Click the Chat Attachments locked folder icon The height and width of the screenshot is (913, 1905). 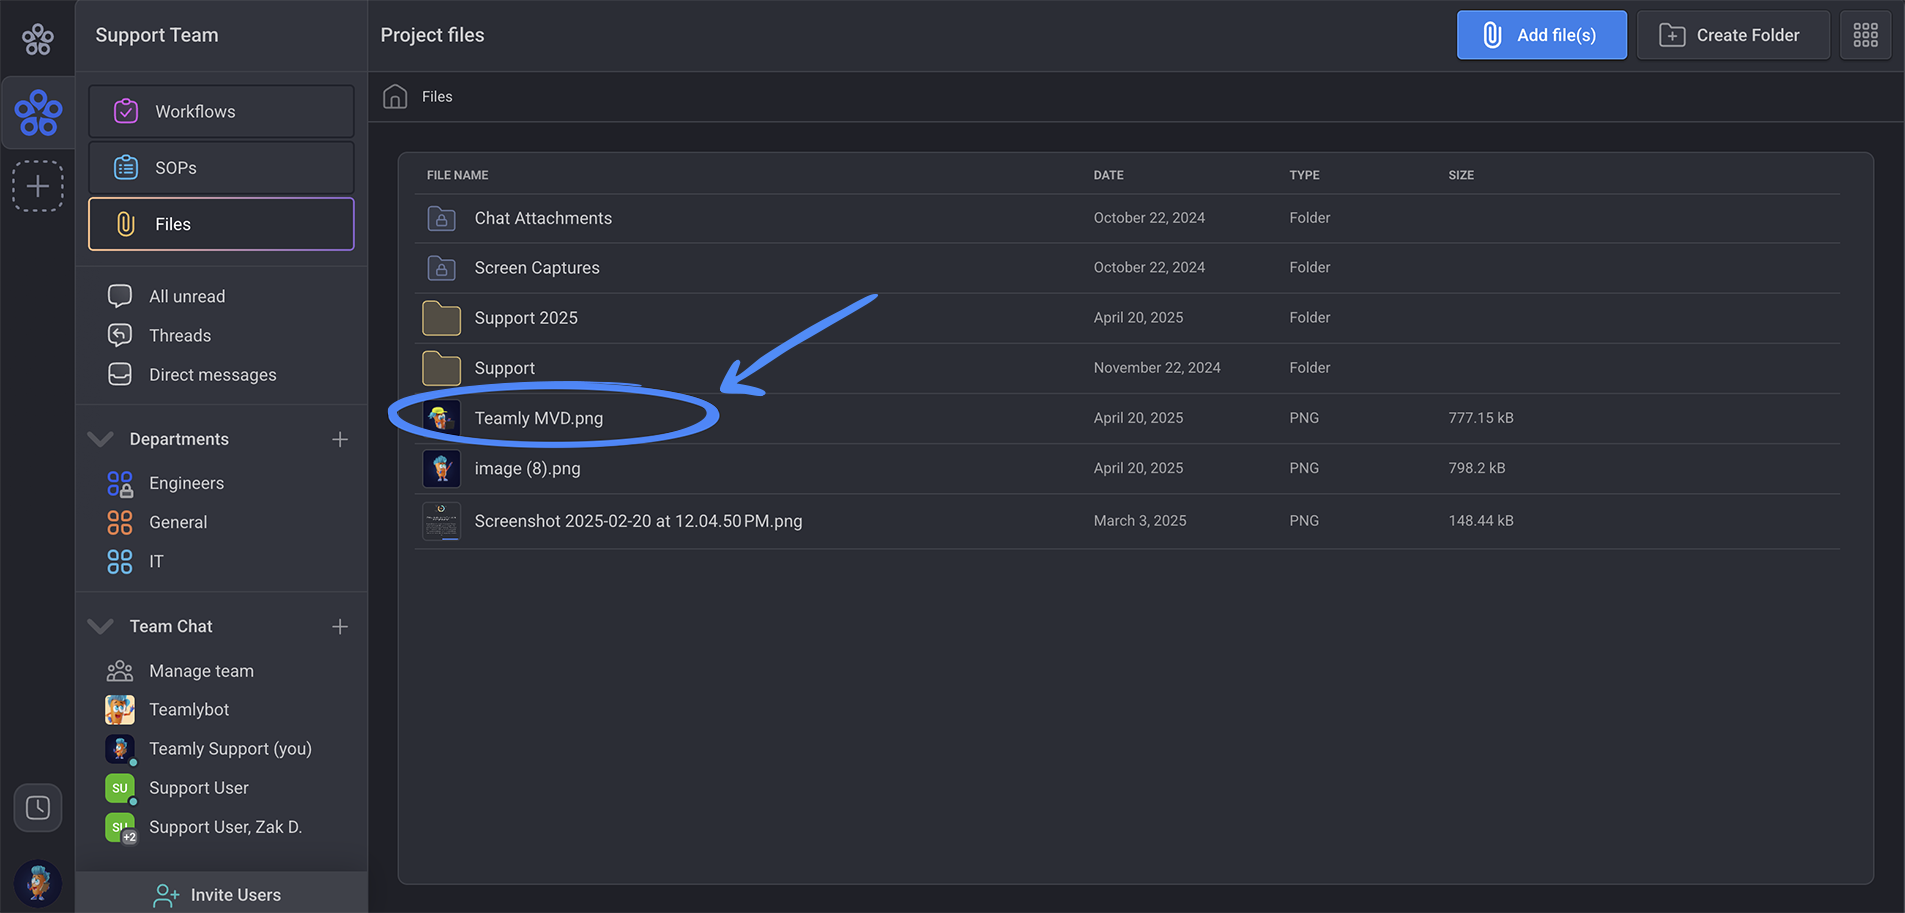[441, 218]
